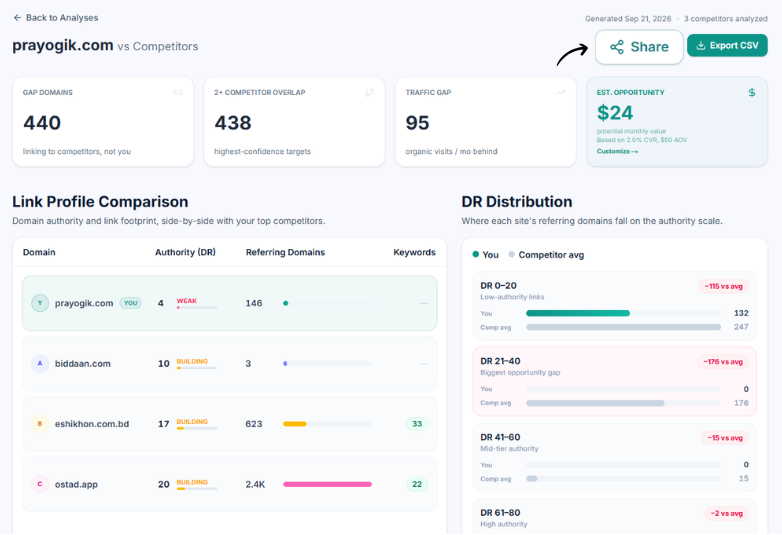Click the −15 vs avg badge
This screenshot has height=535, width=782.
725,438
